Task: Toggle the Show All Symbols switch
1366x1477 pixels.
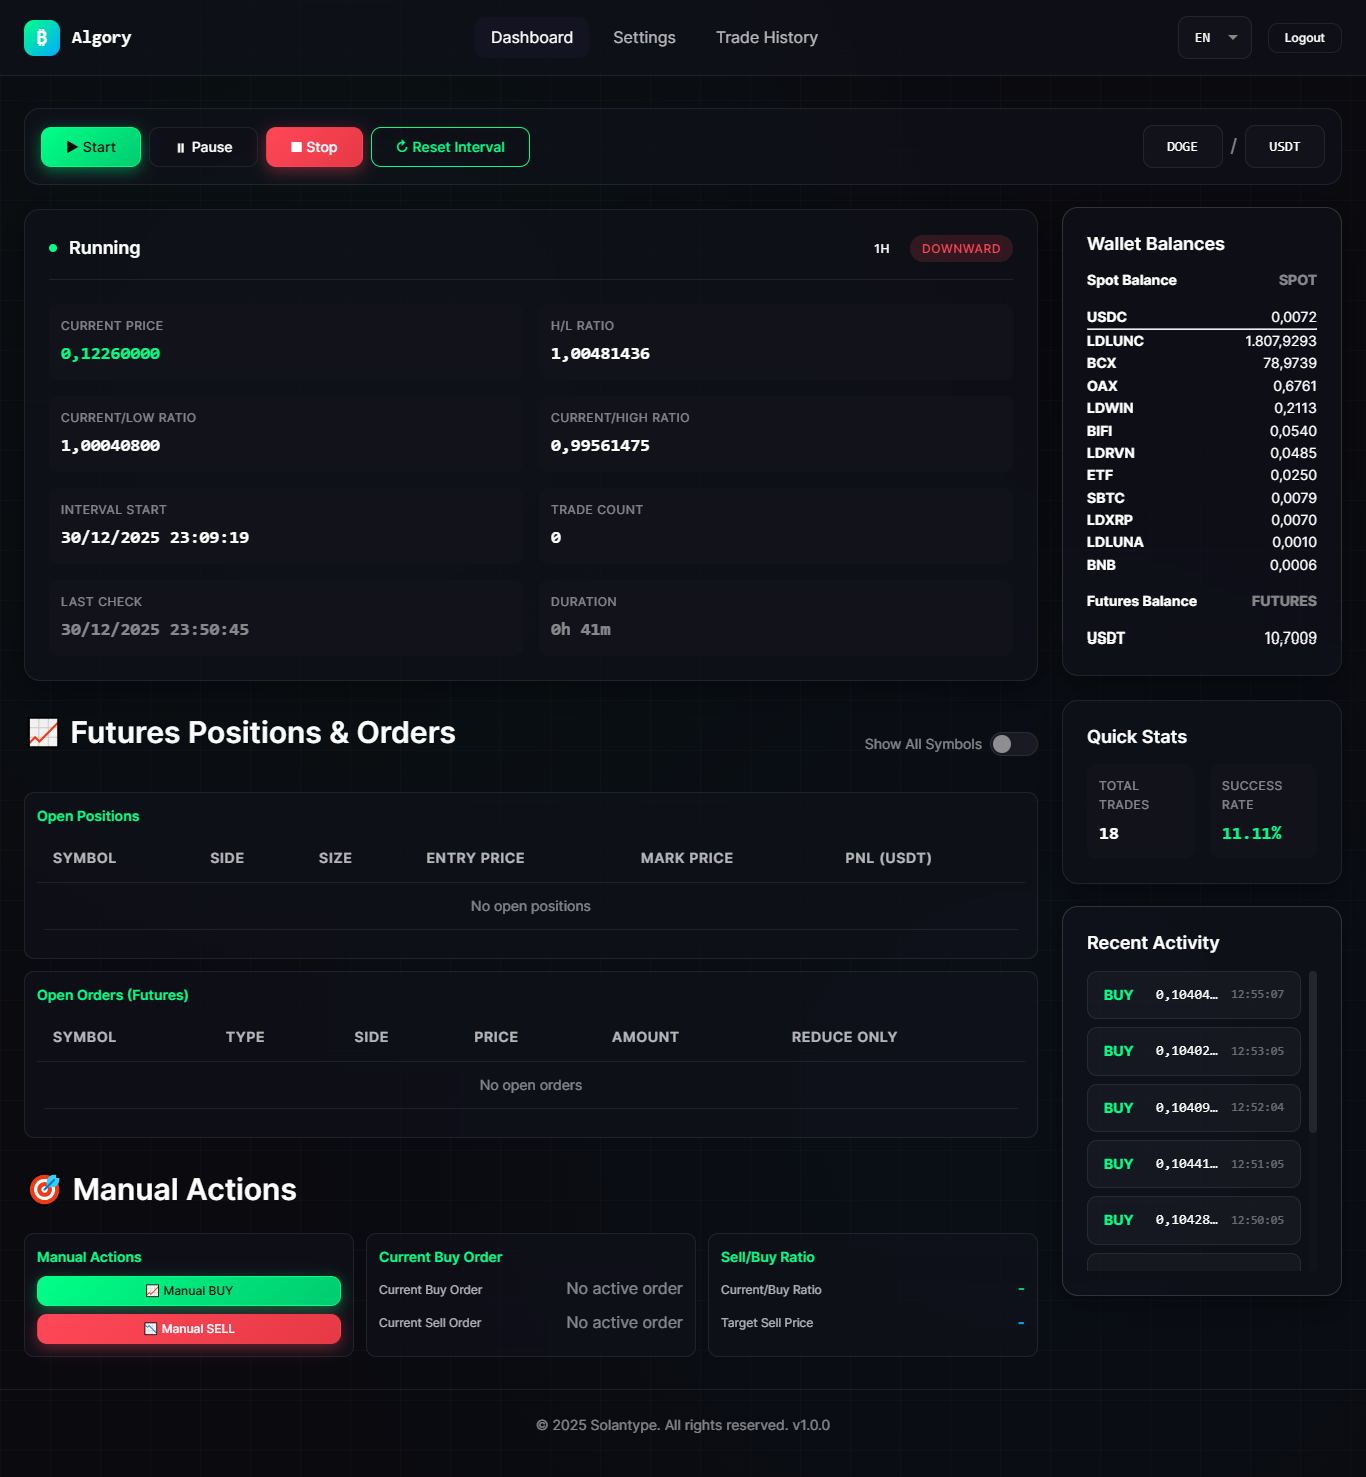Action: 1013,744
